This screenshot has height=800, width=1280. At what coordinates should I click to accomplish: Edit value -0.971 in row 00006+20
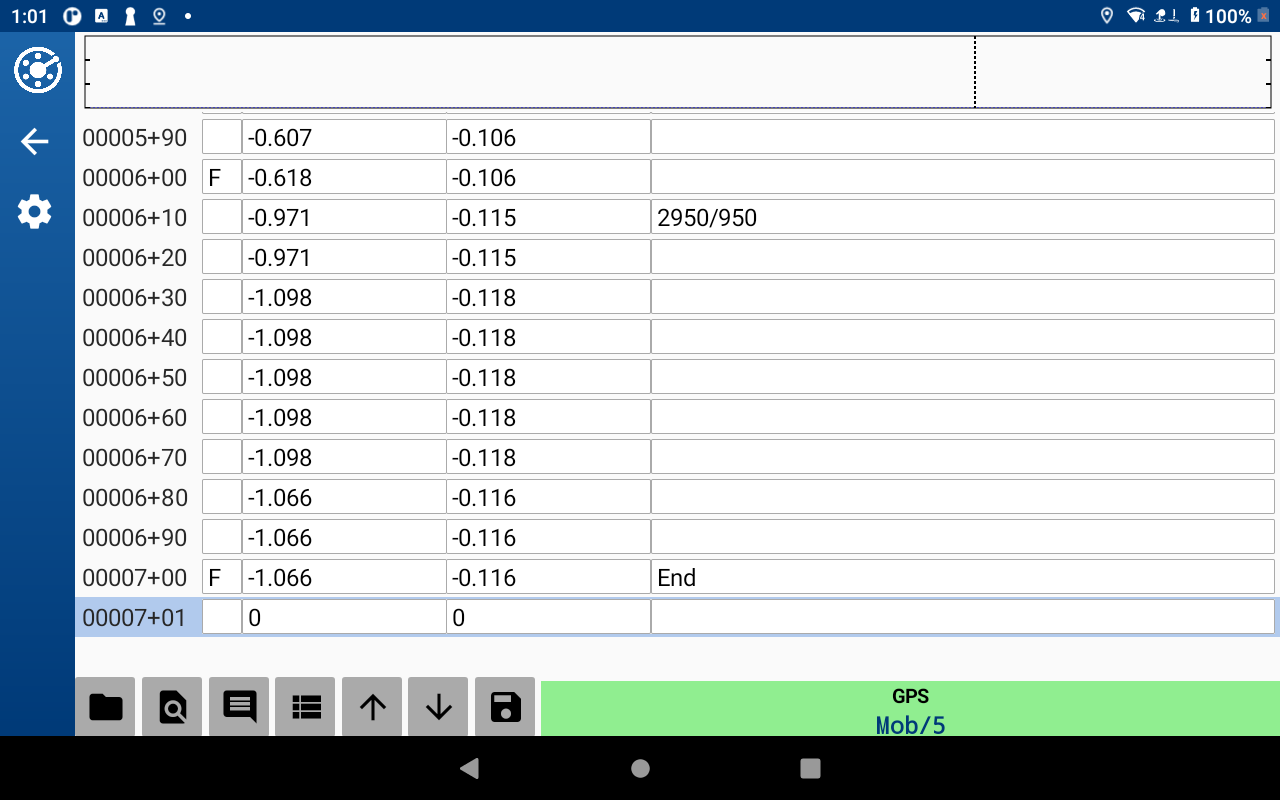pos(344,257)
